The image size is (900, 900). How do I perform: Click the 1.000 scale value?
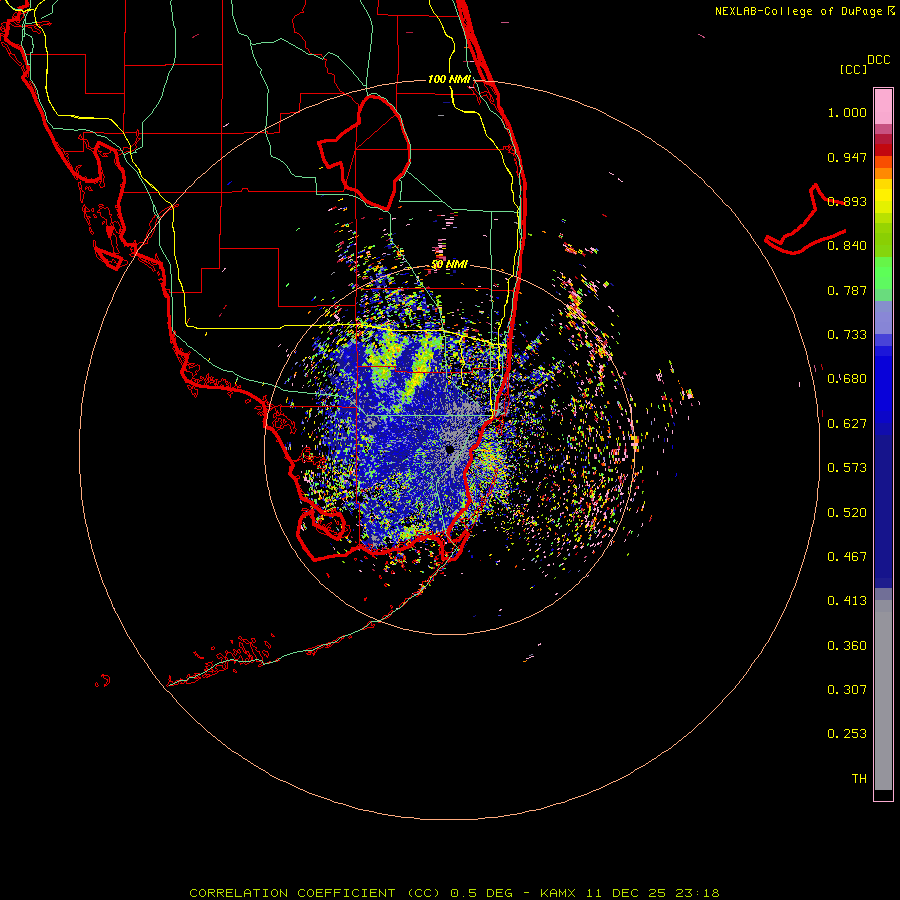(x=847, y=112)
